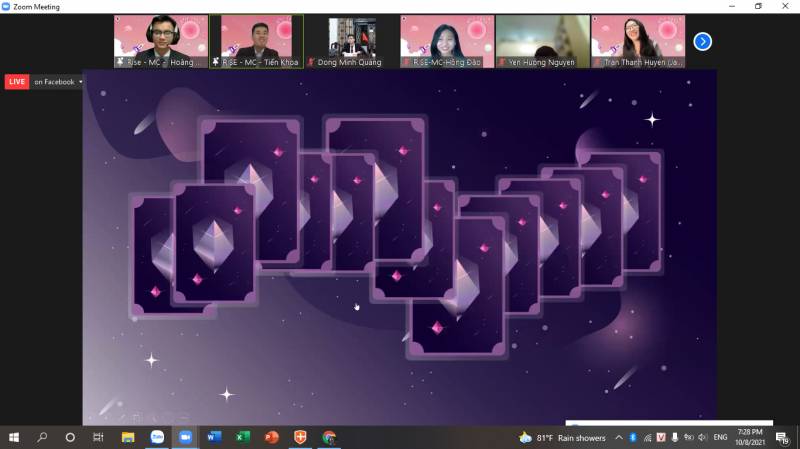Open Task View on the taskbar
800x449 pixels.
98,437
